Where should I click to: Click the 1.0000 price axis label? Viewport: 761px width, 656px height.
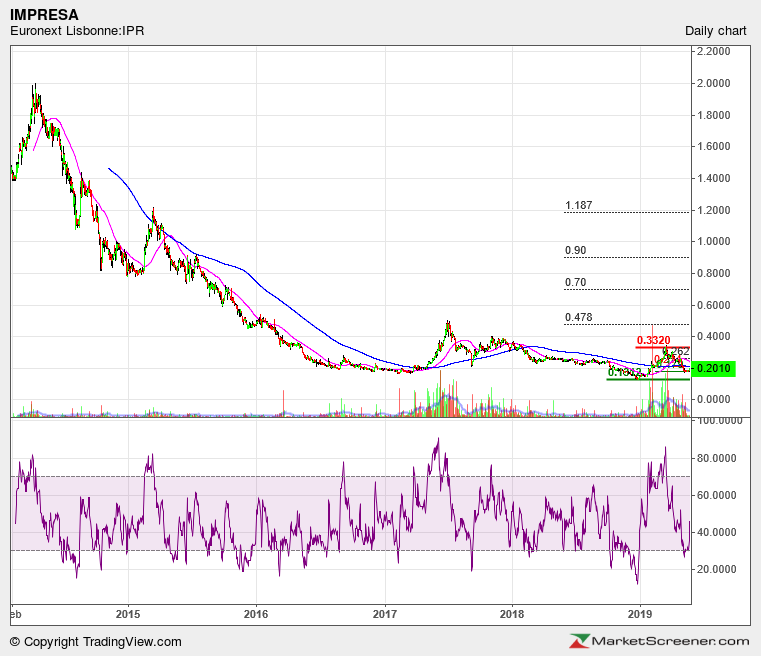[x=713, y=242]
